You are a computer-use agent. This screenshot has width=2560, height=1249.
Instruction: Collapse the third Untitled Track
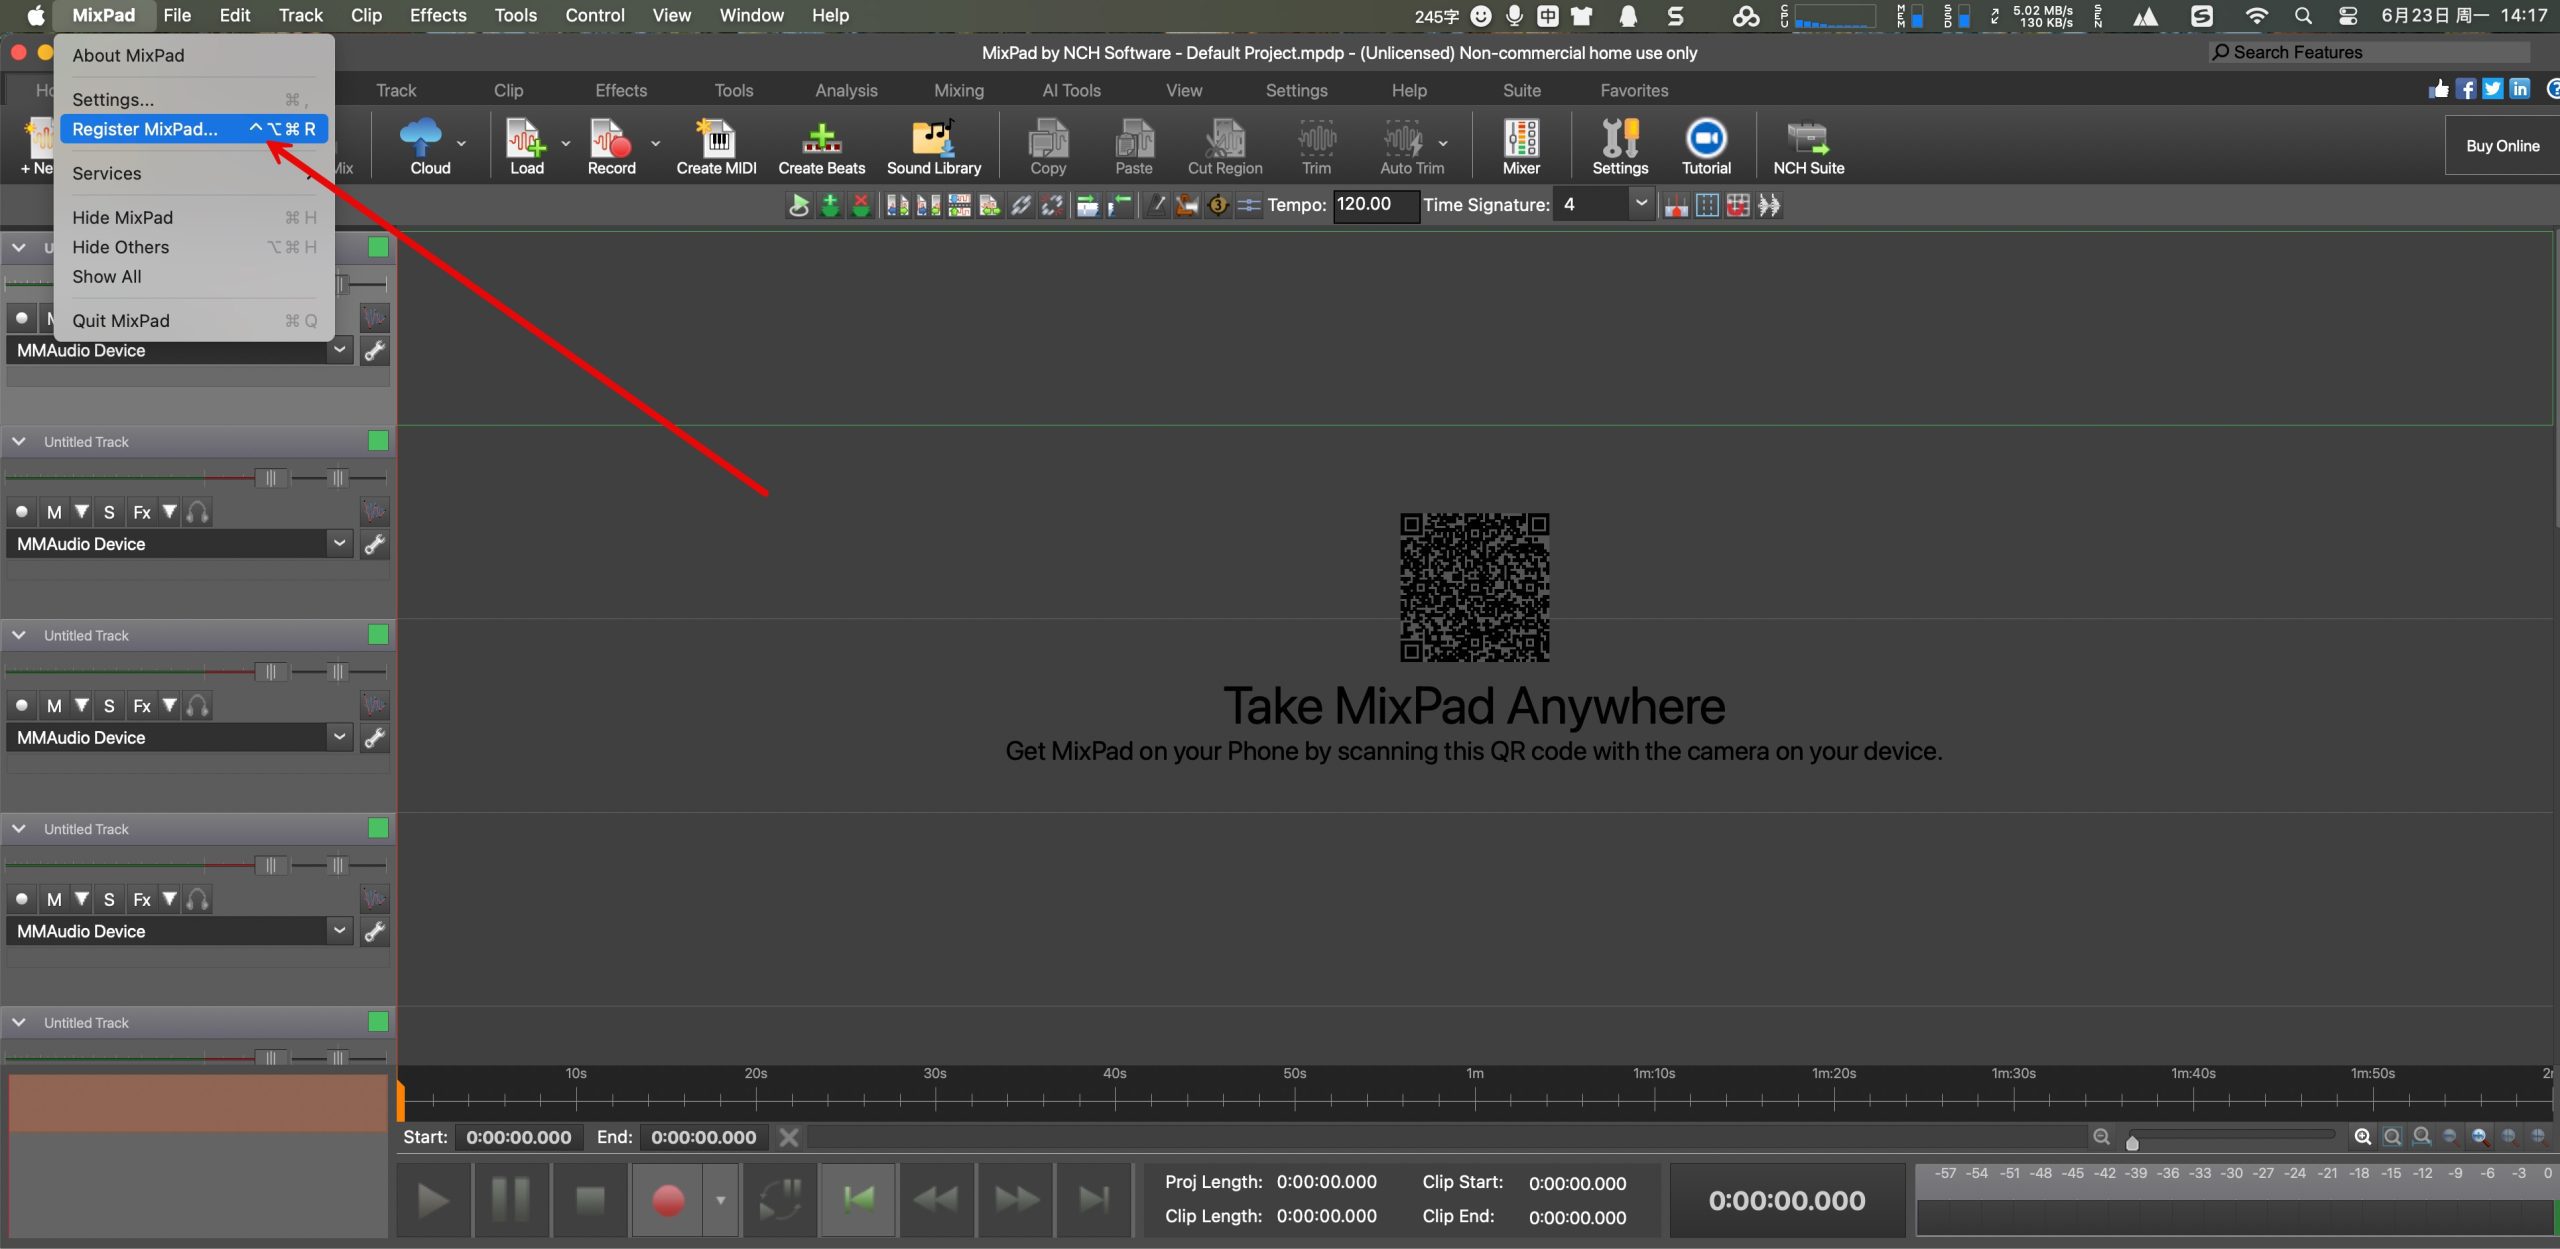click(19, 635)
